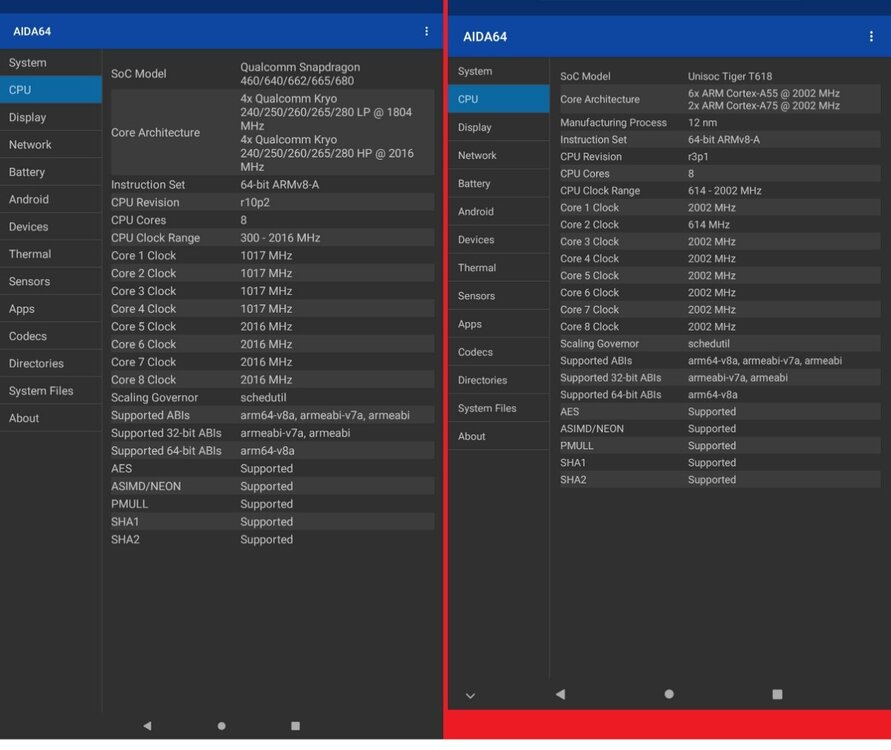Open Battery section in left sidebar
Screen dimensions: 891x750
pos(51,172)
